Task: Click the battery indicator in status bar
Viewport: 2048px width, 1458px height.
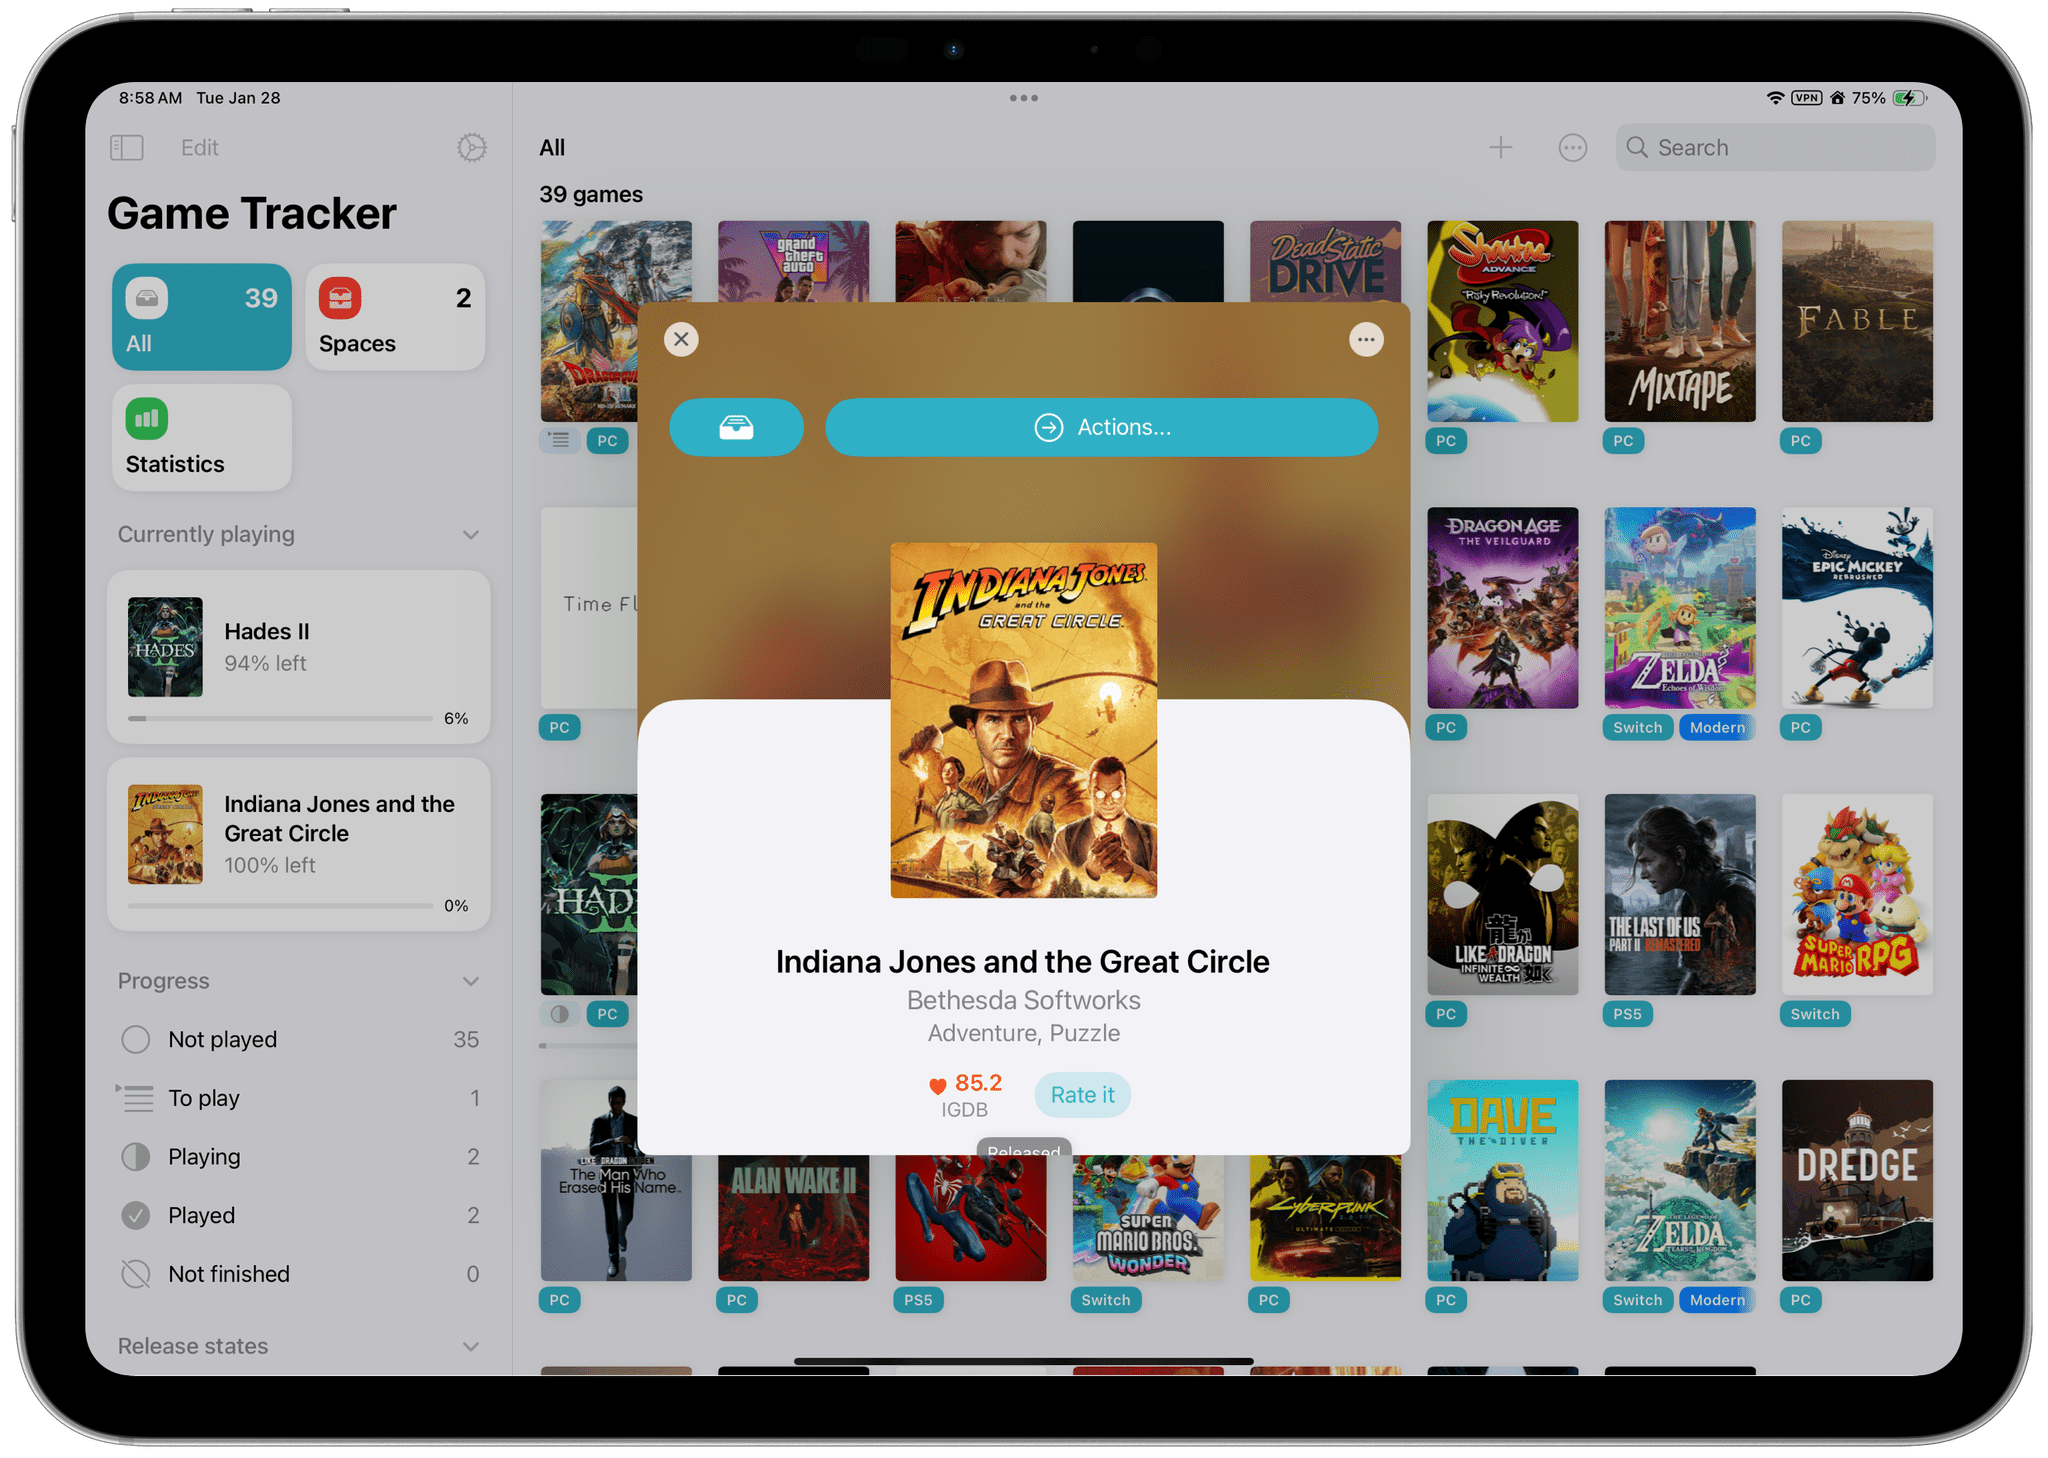Action: pos(1909,98)
